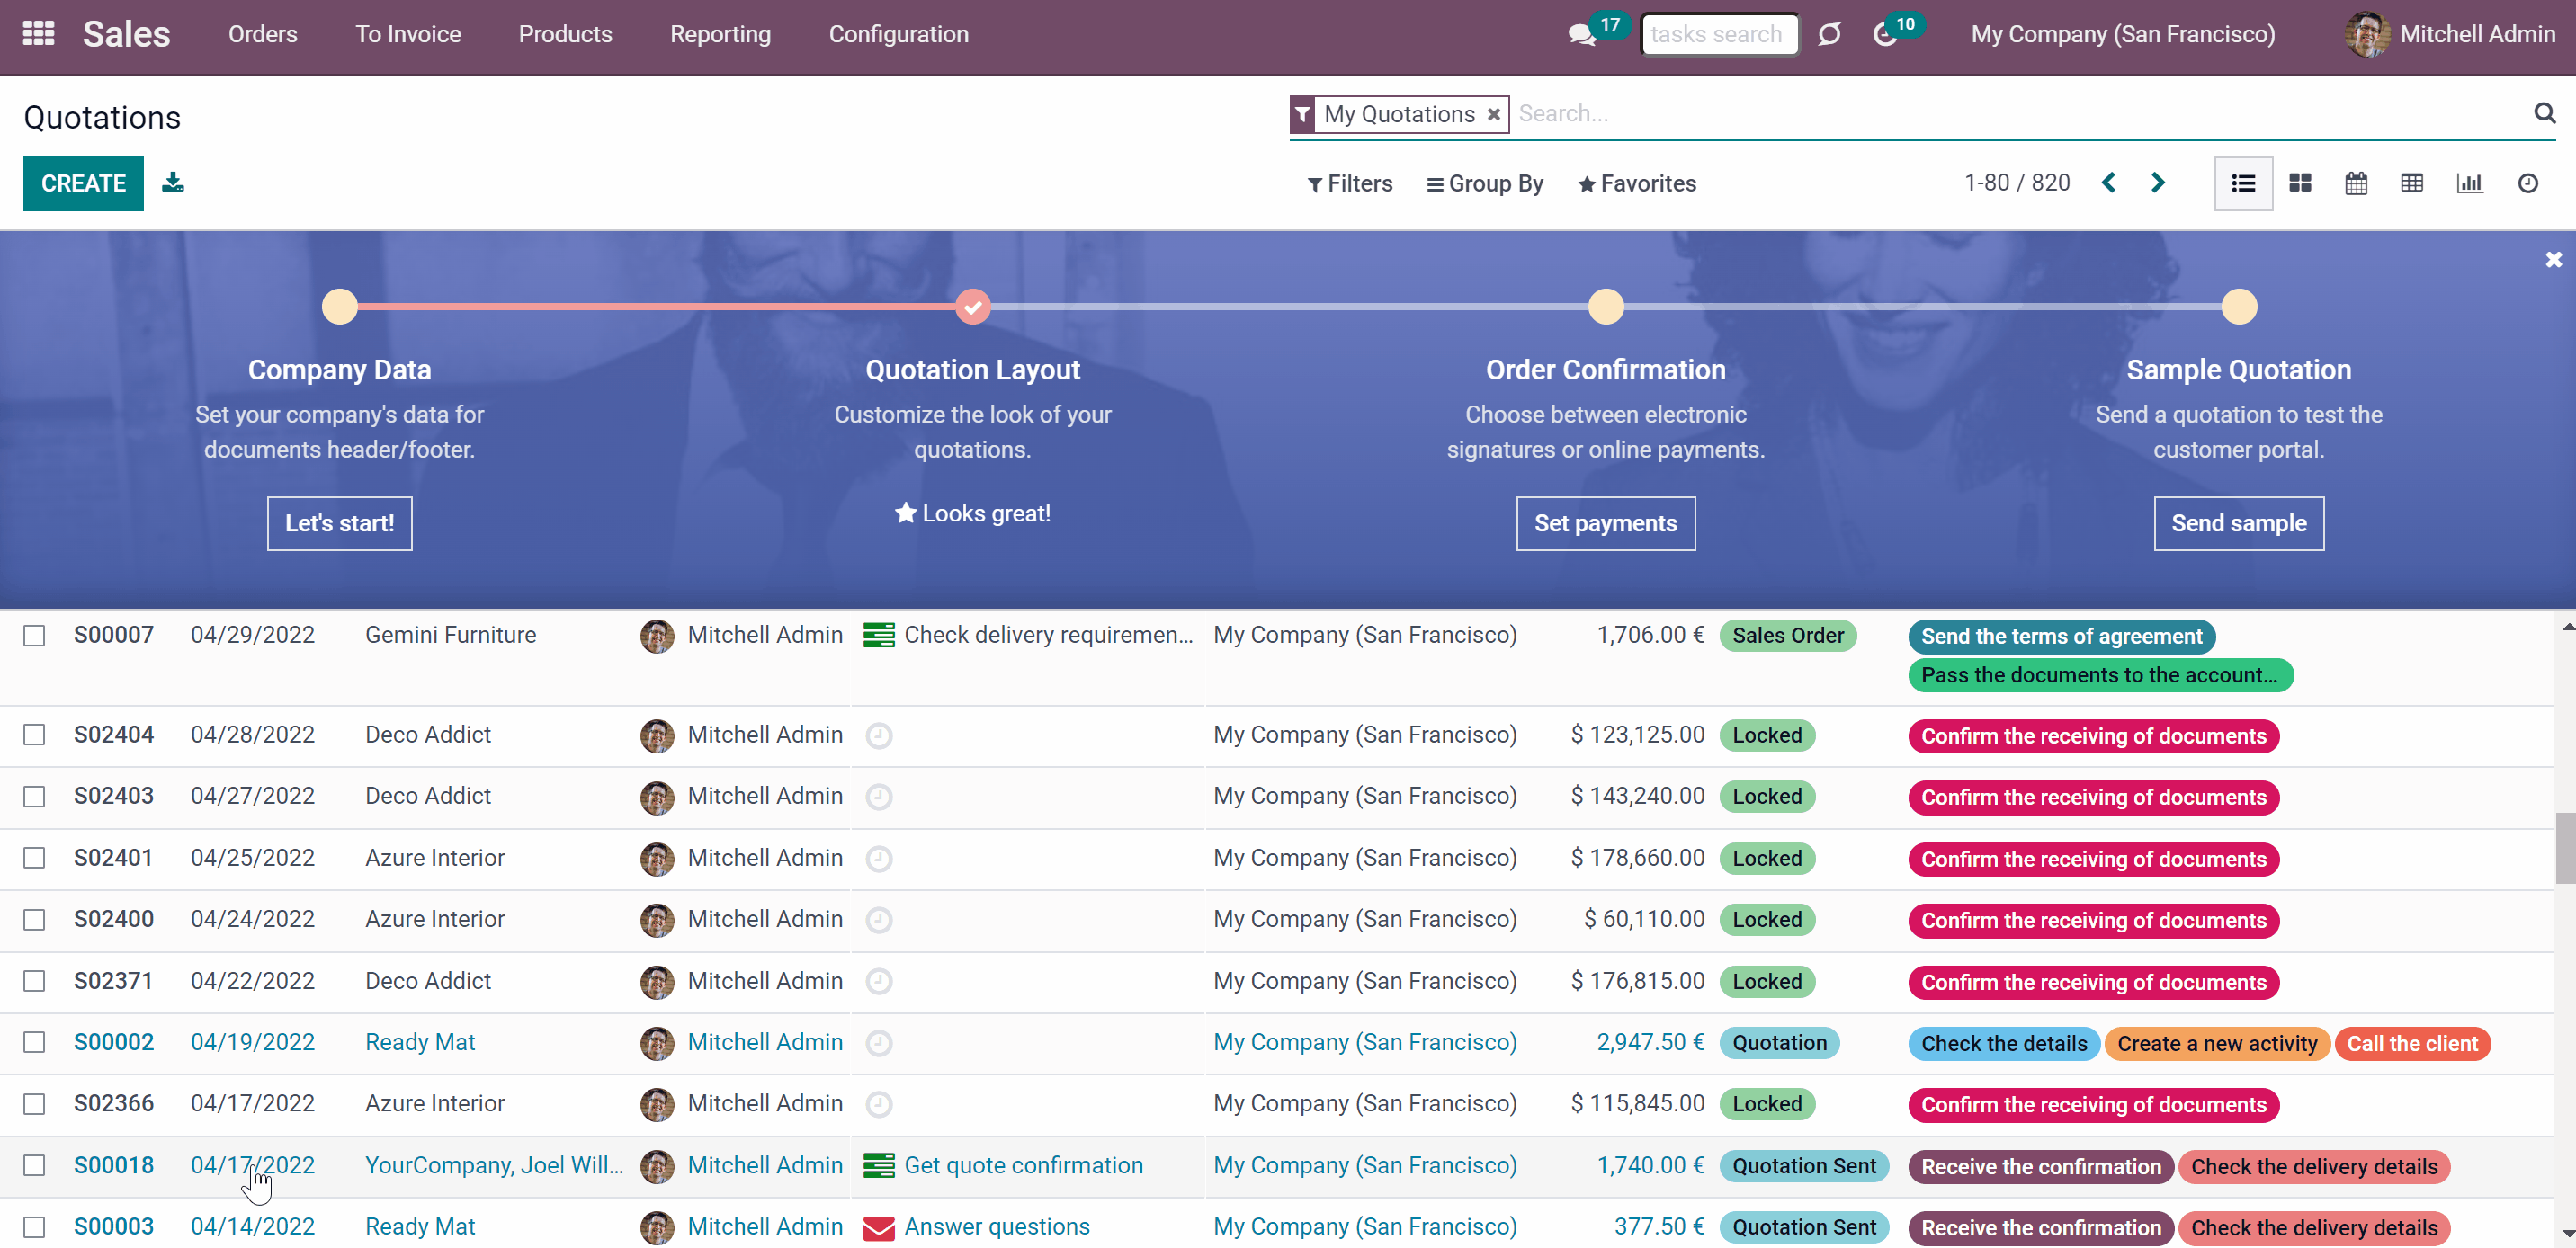Click the Send sample button
The width and height of the screenshot is (2576, 1248).
click(x=2239, y=523)
